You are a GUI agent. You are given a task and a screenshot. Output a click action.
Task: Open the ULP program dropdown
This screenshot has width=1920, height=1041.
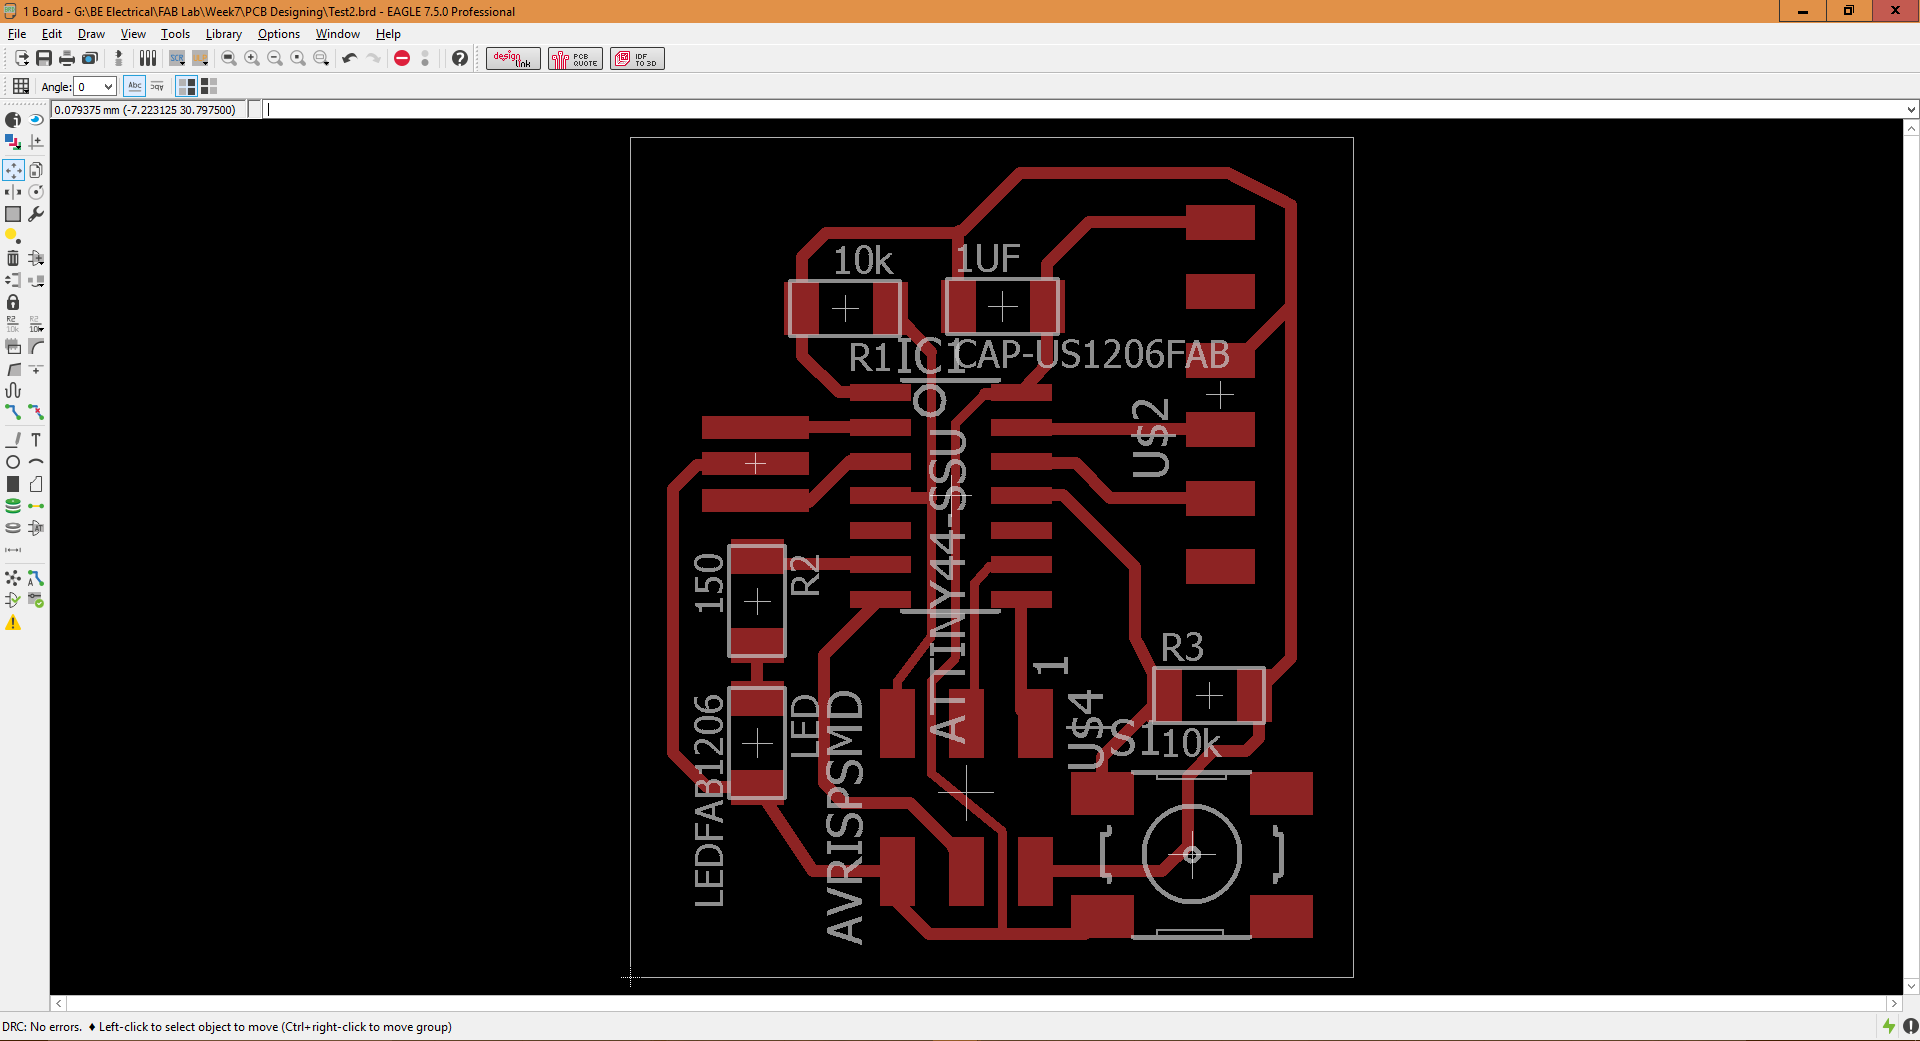pos(201,59)
